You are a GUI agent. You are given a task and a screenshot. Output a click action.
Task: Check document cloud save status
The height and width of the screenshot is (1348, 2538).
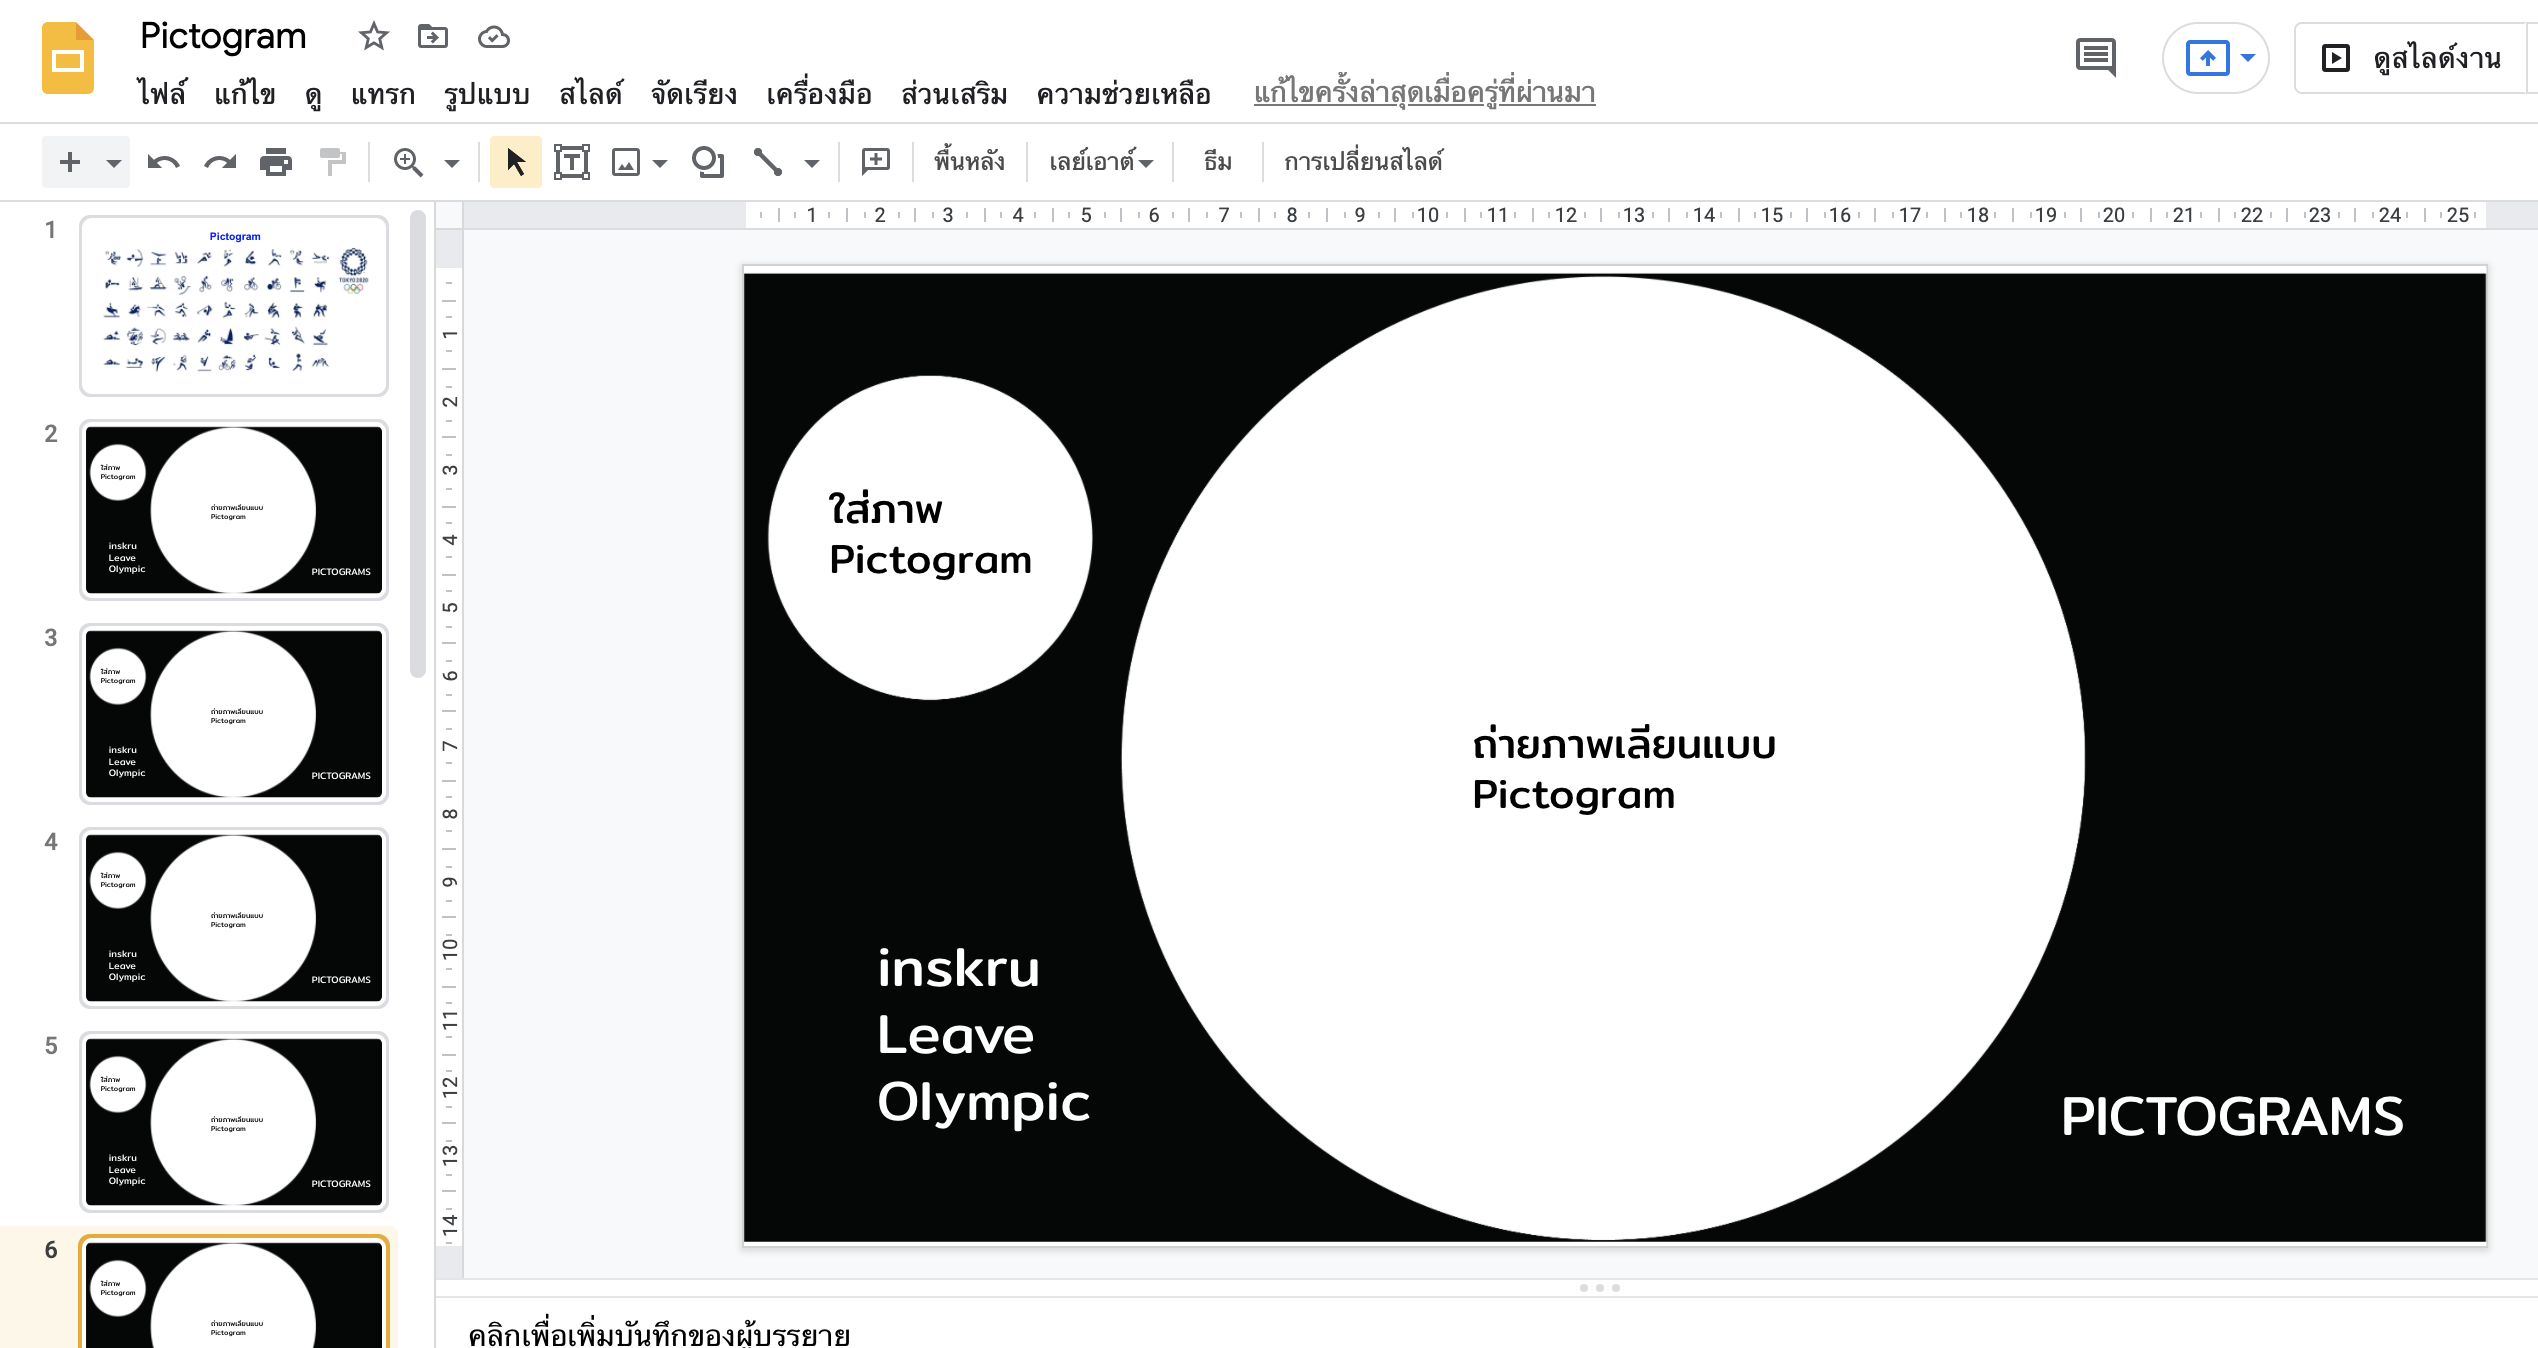click(x=493, y=38)
